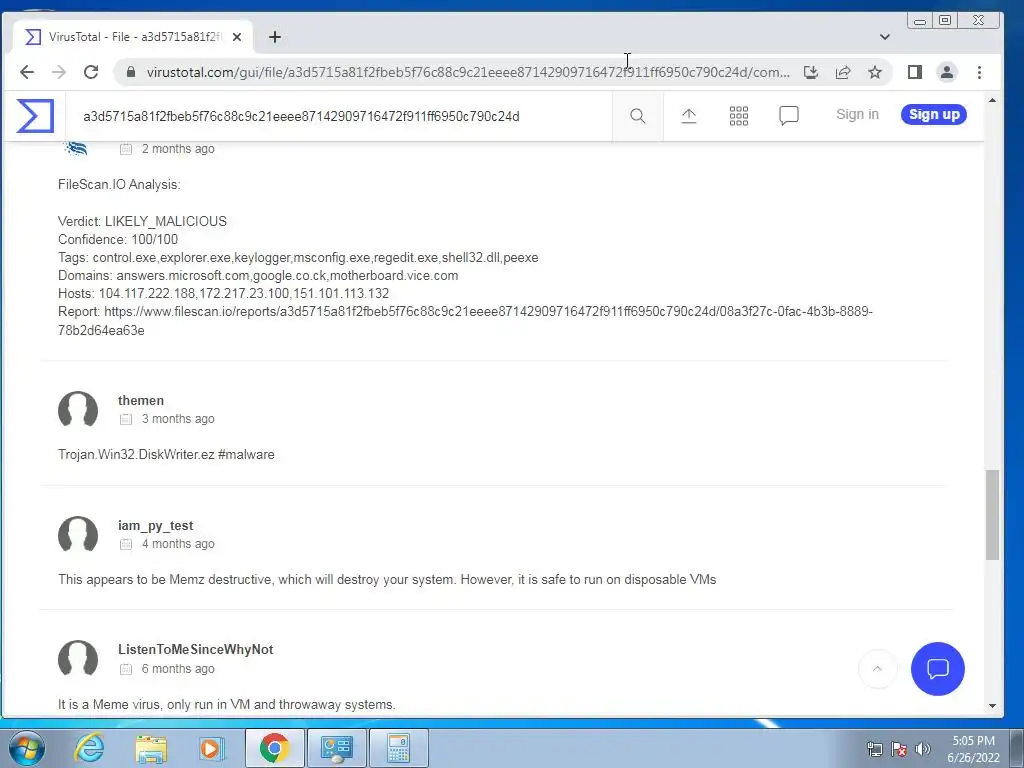Click the network tray icon
Image resolution: width=1024 pixels, height=768 pixels.
[874, 749]
